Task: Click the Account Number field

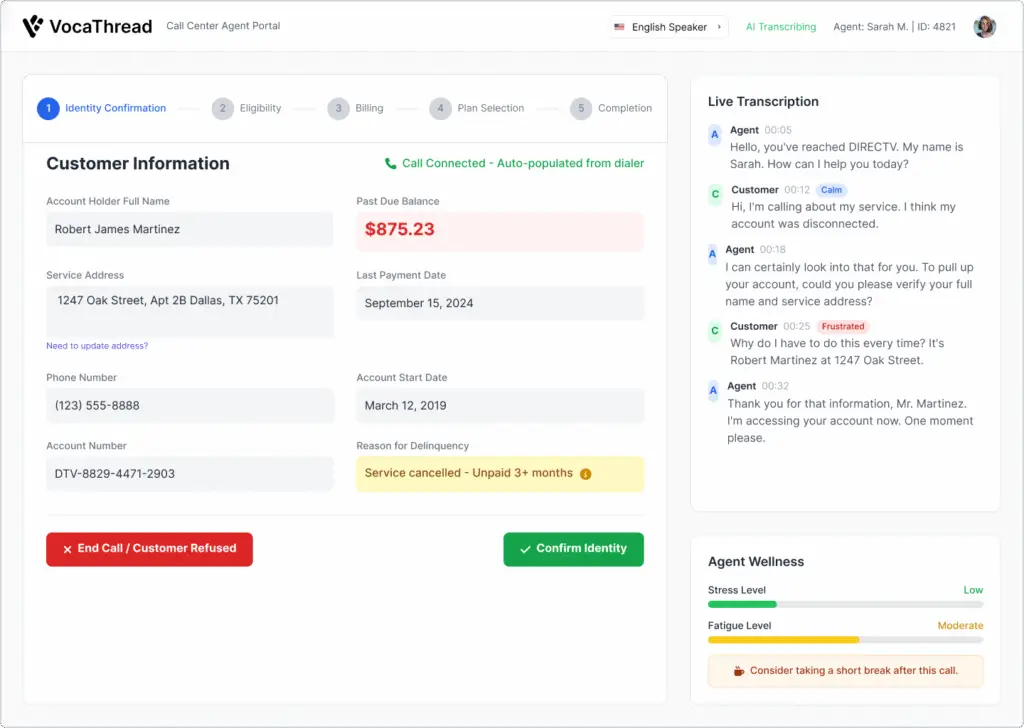Action: (189, 474)
